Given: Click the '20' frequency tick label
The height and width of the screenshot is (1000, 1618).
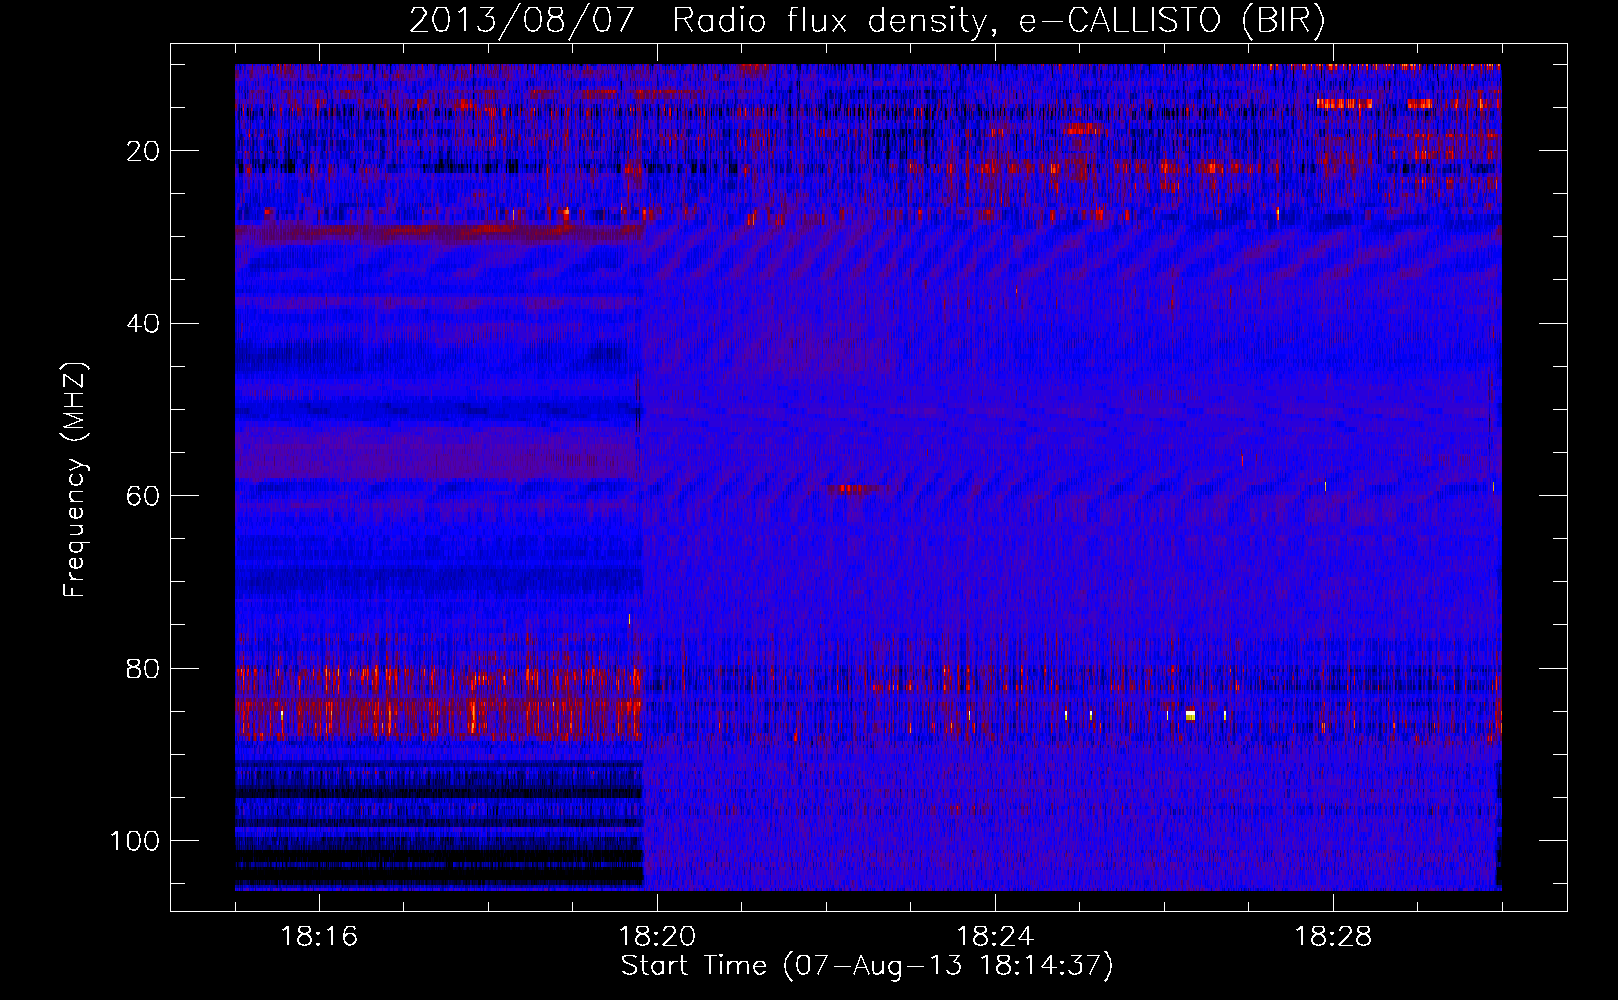Looking at the screenshot, I should 144,151.
